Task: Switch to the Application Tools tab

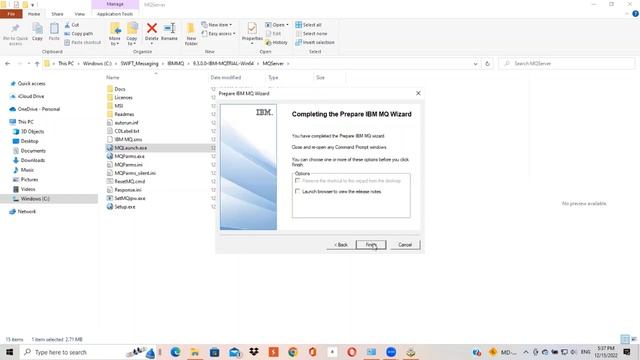Action: pyautogui.click(x=115, y=14)
